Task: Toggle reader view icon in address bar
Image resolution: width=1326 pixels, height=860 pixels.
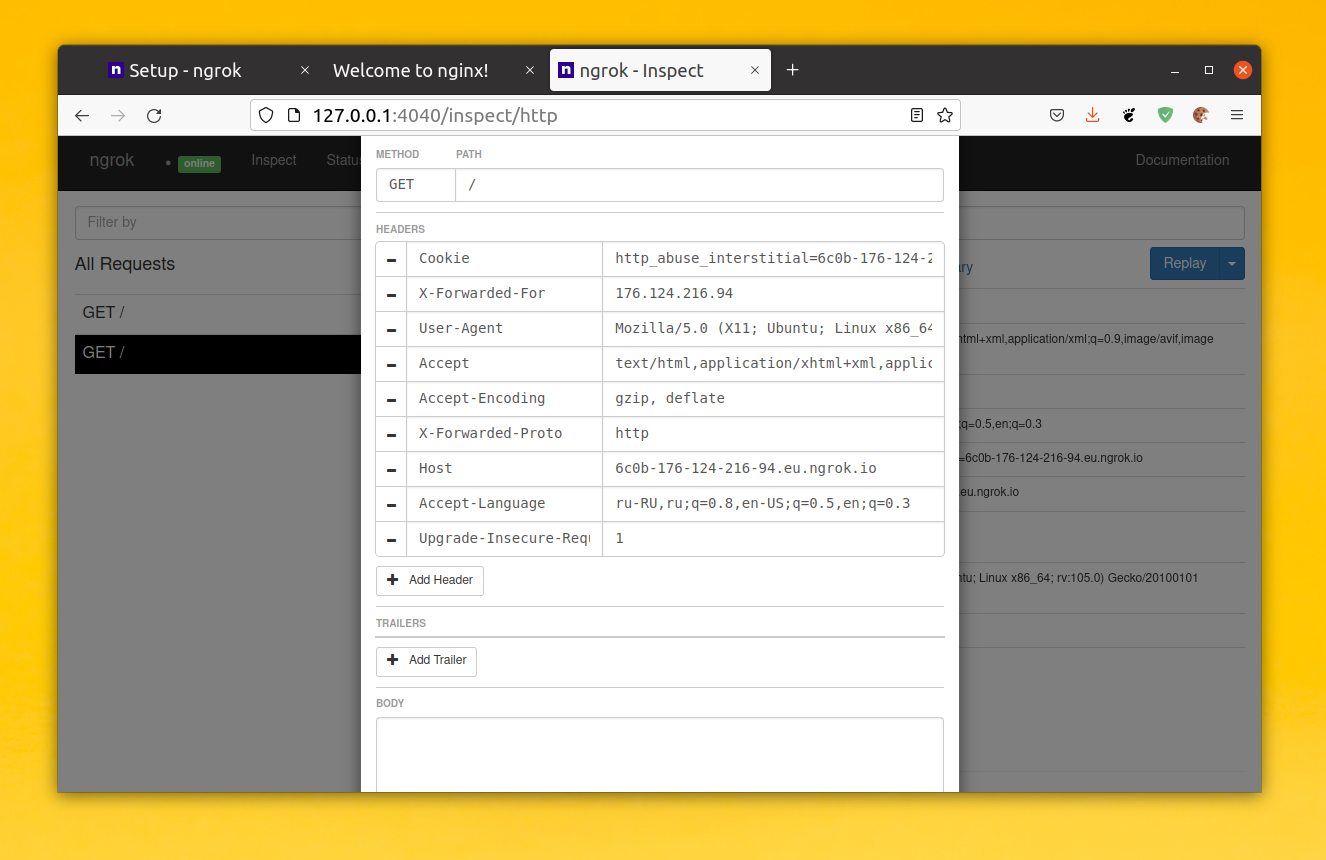Action: click(x=917, y=115)
